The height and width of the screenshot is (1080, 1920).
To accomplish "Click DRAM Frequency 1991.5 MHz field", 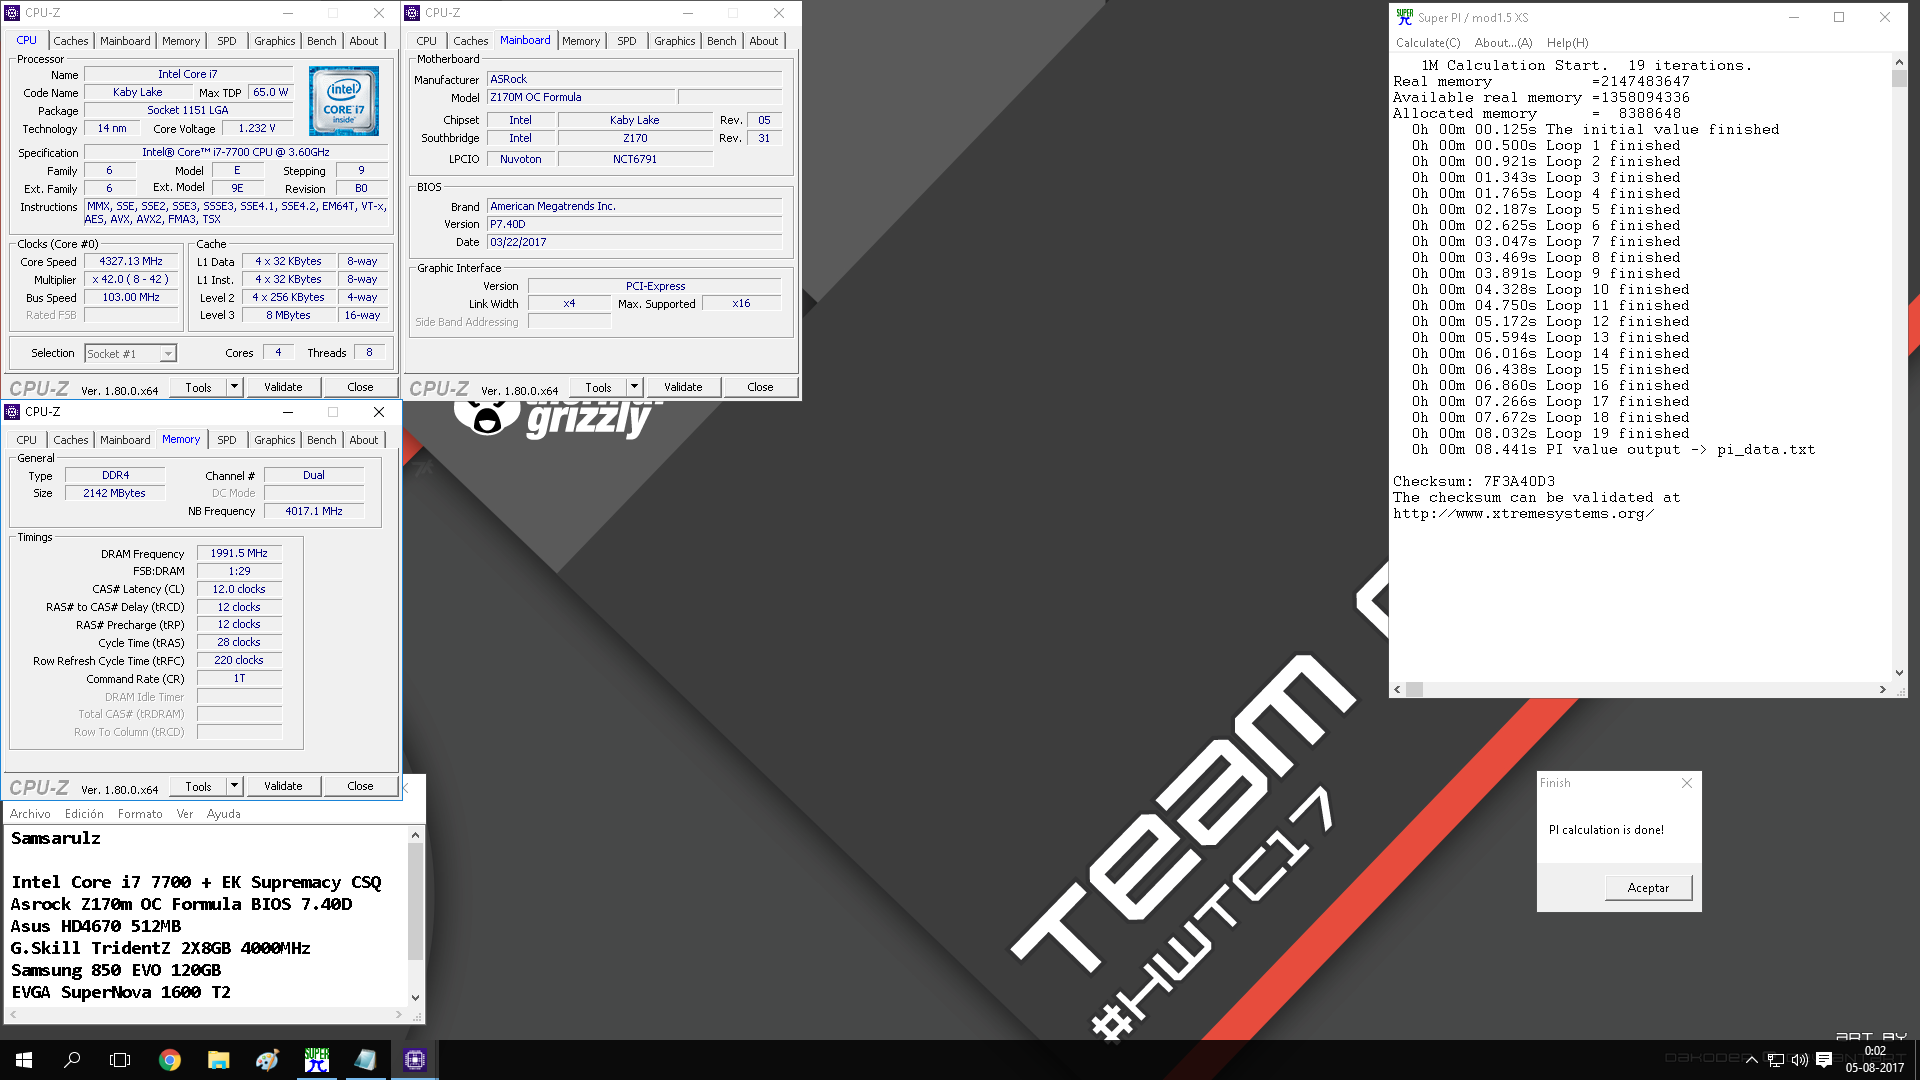I will [239, 553].
